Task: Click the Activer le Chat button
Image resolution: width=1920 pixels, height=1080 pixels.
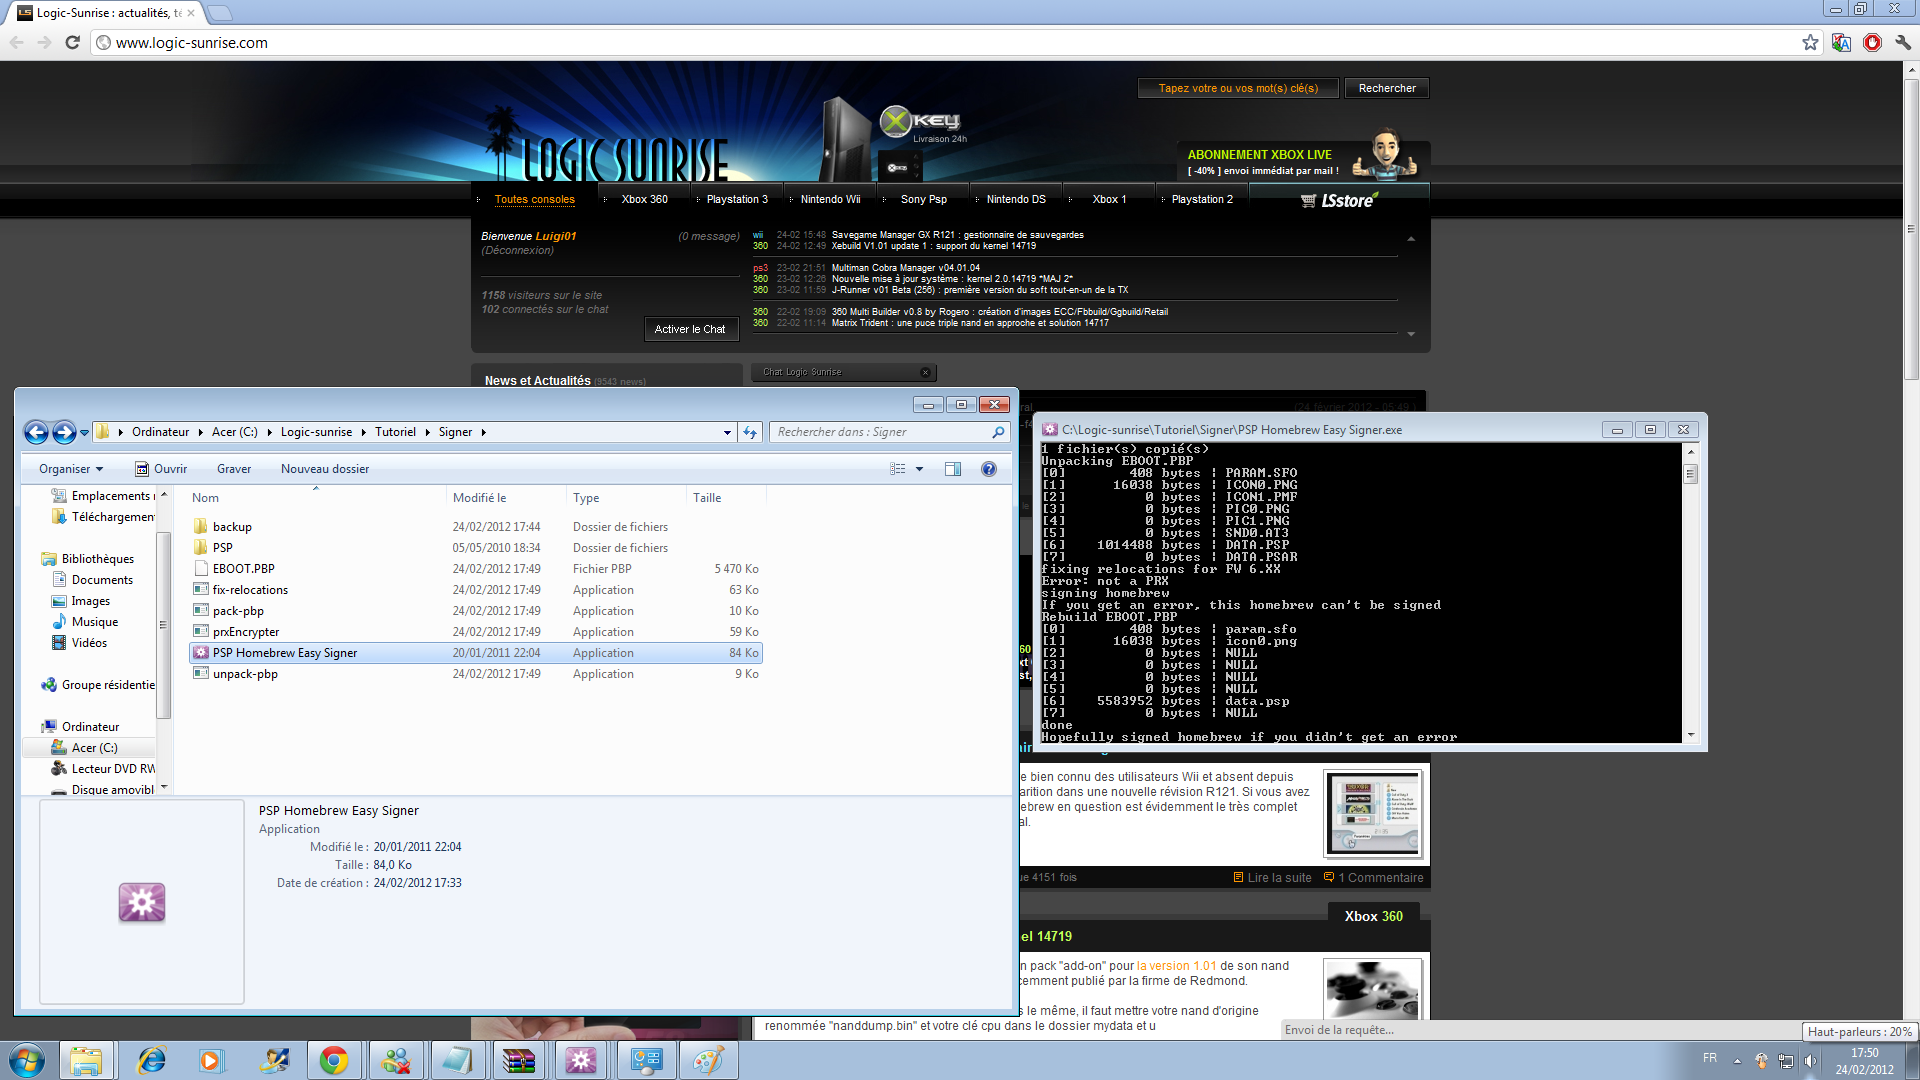Action: point(690,329)
